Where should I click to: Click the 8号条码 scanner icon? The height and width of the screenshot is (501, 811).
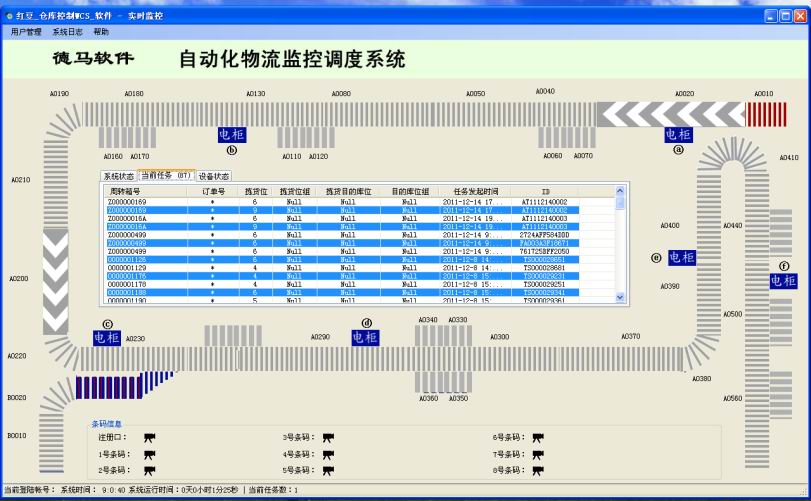pos(538,469)
